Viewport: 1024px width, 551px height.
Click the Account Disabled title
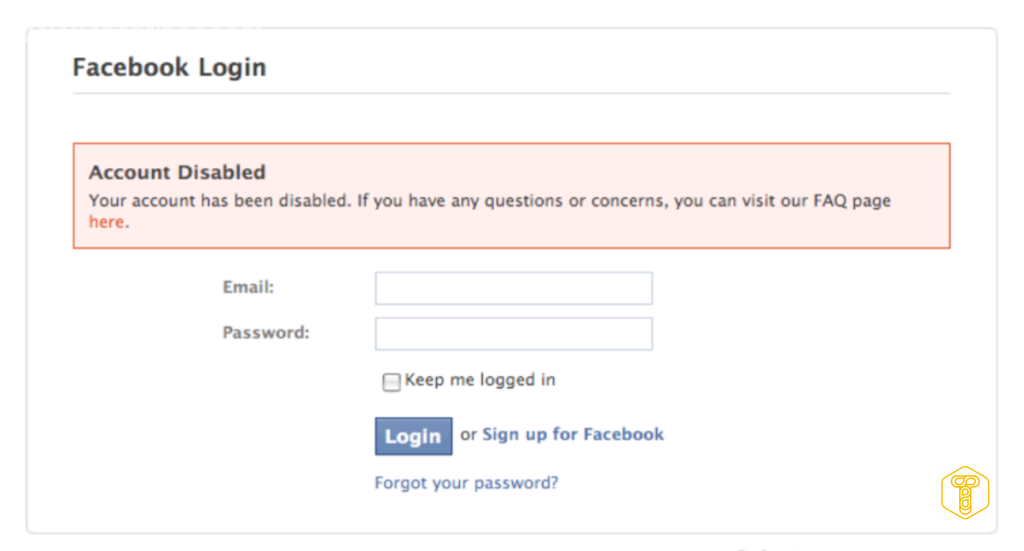[177, 173]
